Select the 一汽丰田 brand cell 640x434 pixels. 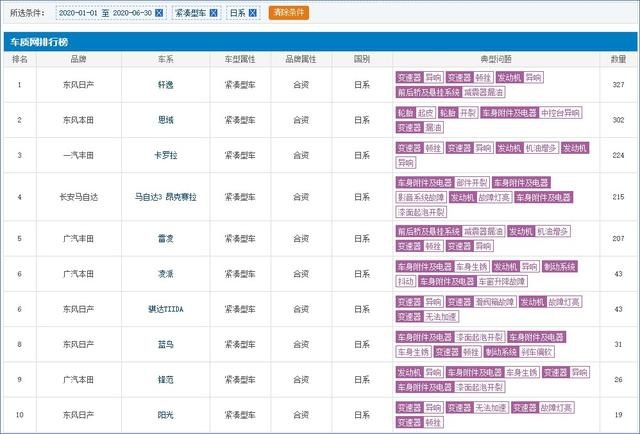click(78, 156)
